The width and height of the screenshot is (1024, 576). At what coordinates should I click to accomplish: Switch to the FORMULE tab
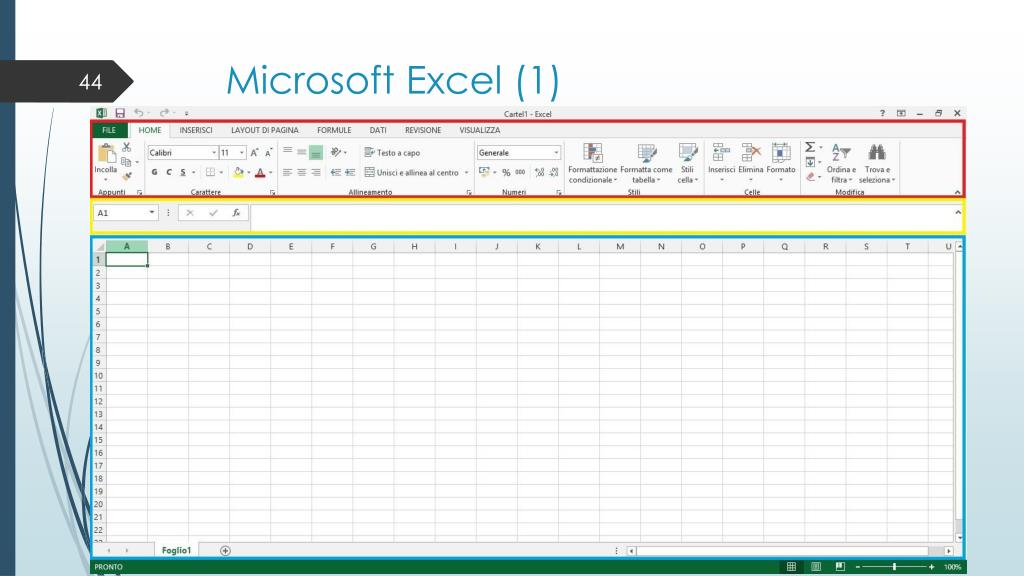tap(334, 130)
